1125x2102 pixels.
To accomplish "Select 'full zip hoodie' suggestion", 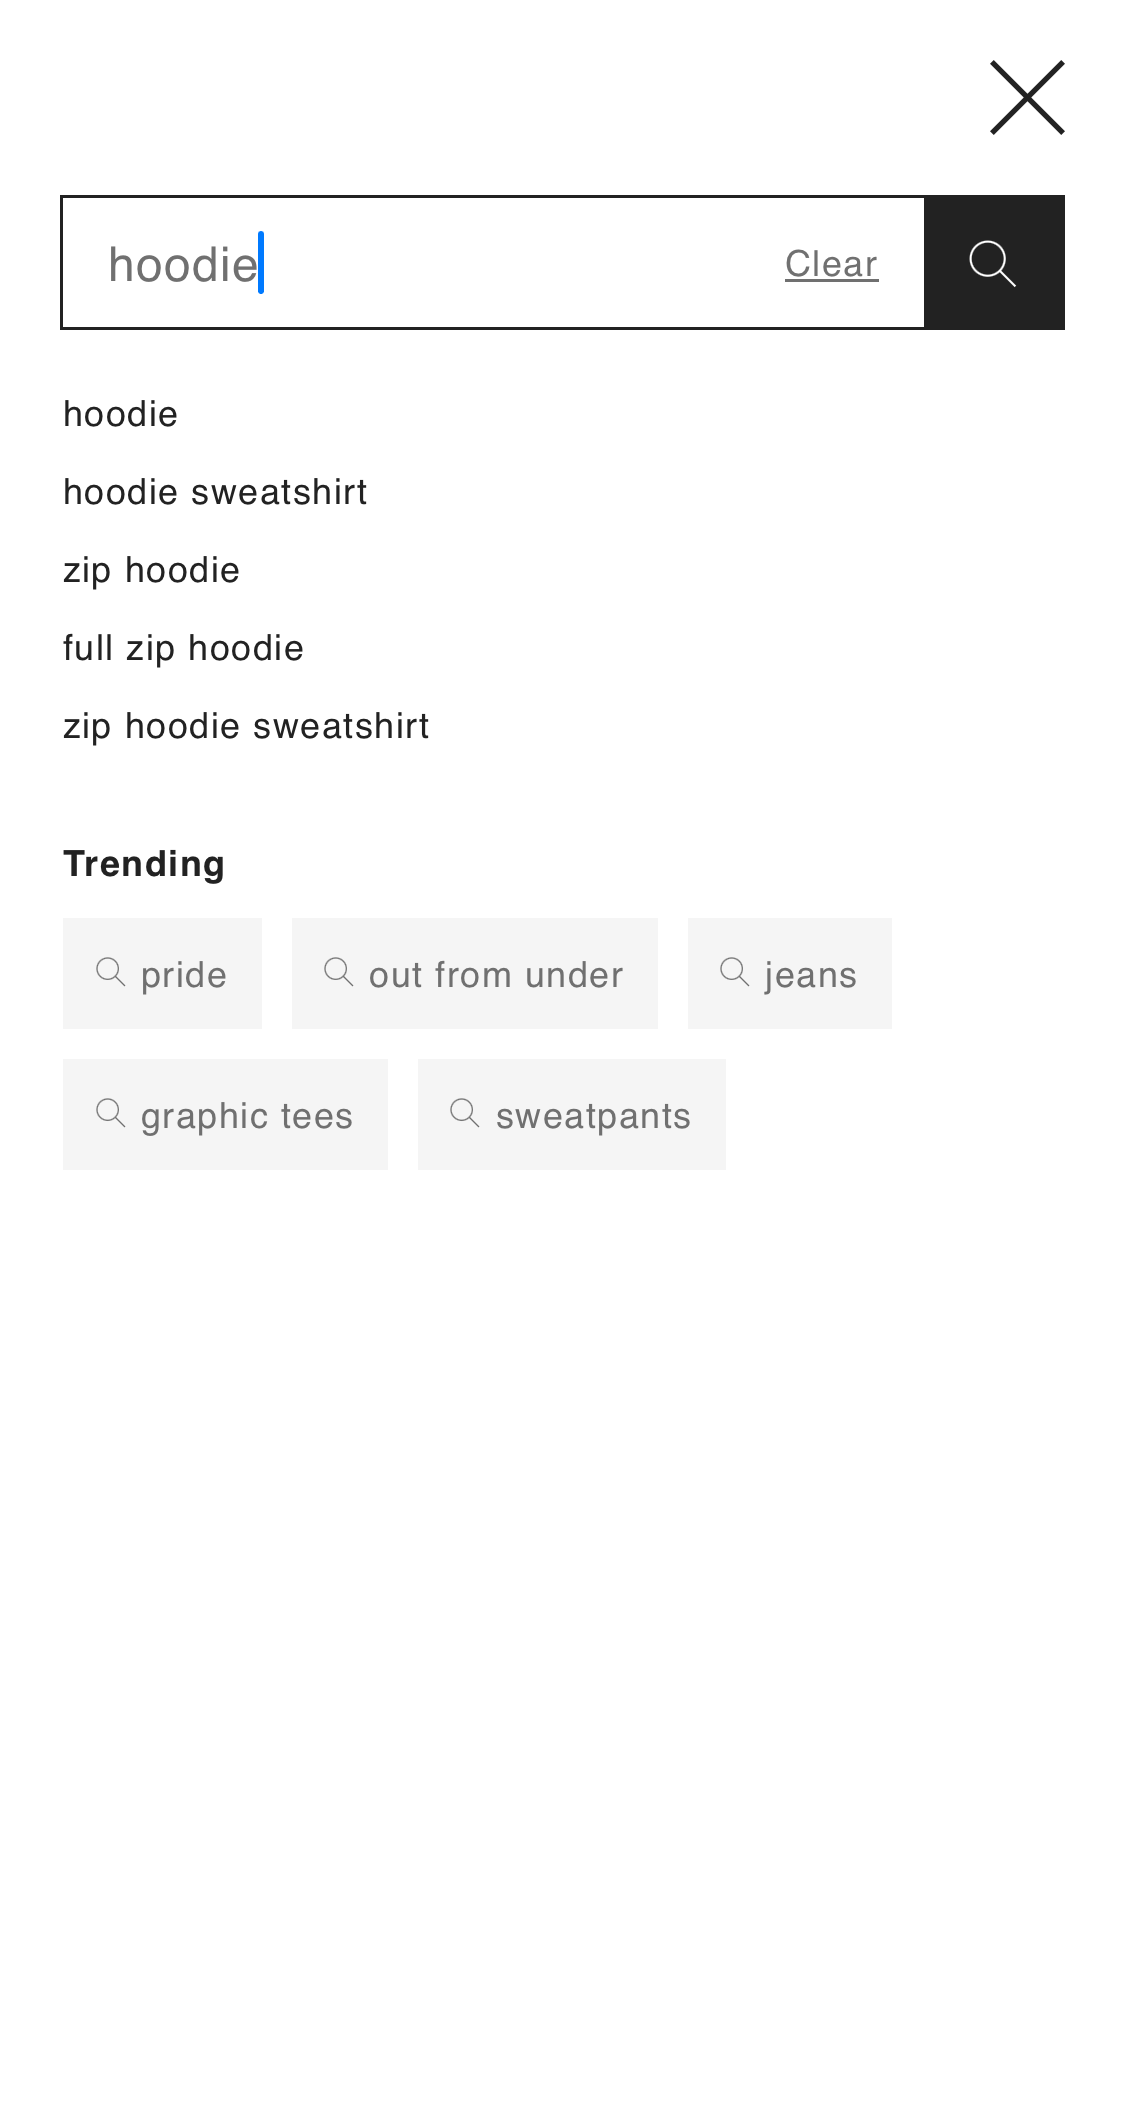I will (183, 648).
